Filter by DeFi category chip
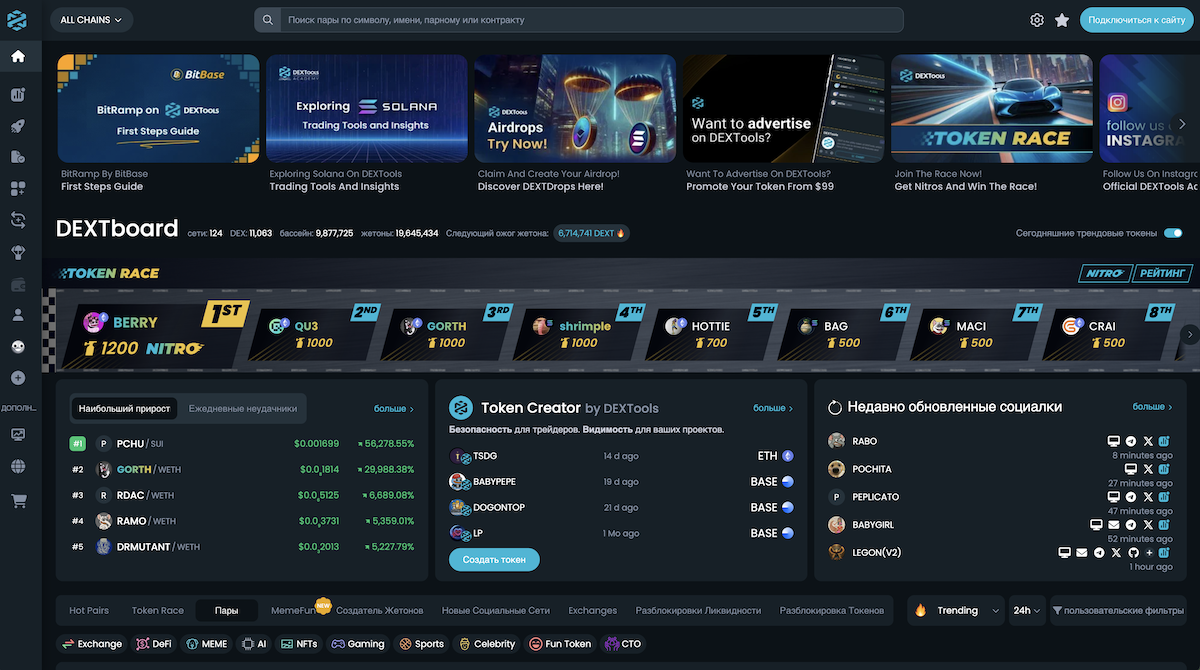1200x670 pixels. click(x=154, y=644)
